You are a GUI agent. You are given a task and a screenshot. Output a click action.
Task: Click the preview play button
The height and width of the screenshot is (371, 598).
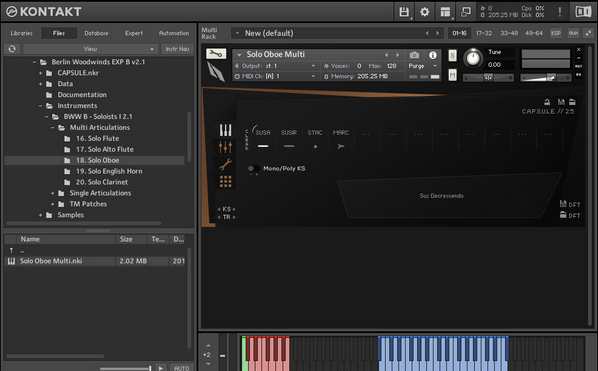point(161,368)
